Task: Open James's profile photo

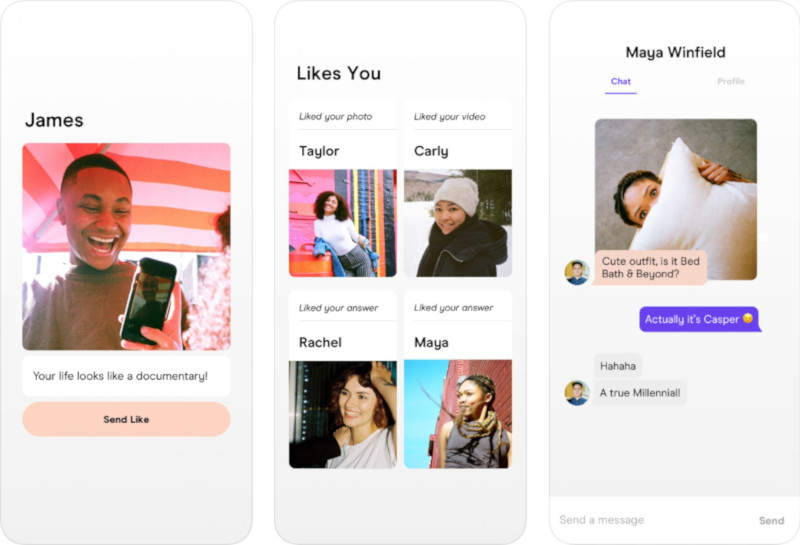Action: [126, 246]
